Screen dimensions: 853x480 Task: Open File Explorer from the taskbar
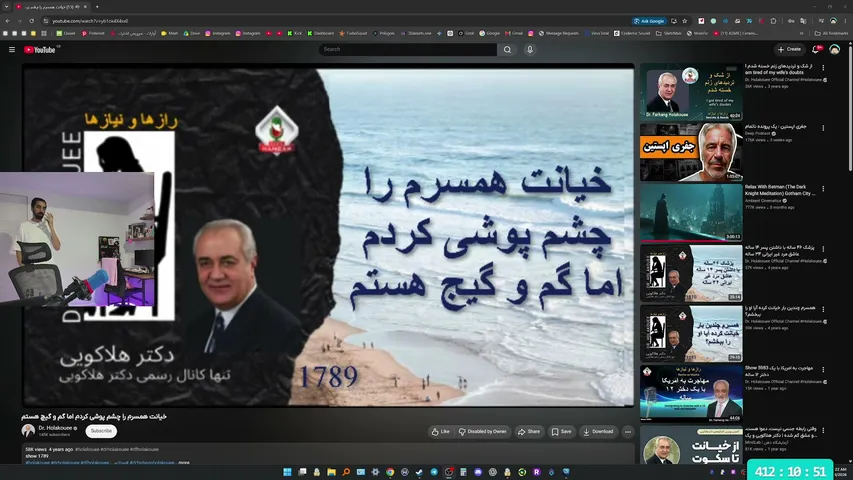(x=331, y=472)
